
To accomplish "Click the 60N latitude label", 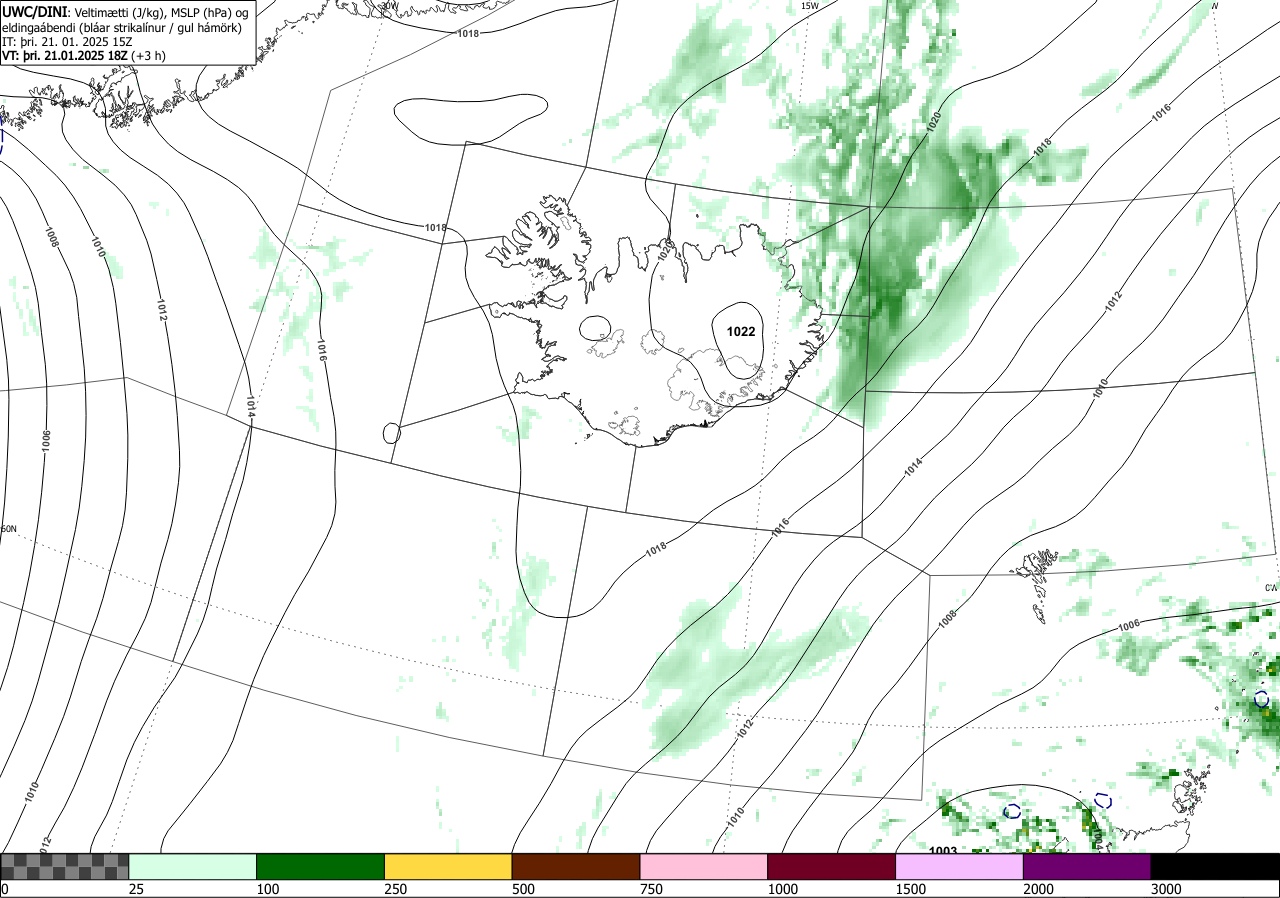I will coord(9,529).
